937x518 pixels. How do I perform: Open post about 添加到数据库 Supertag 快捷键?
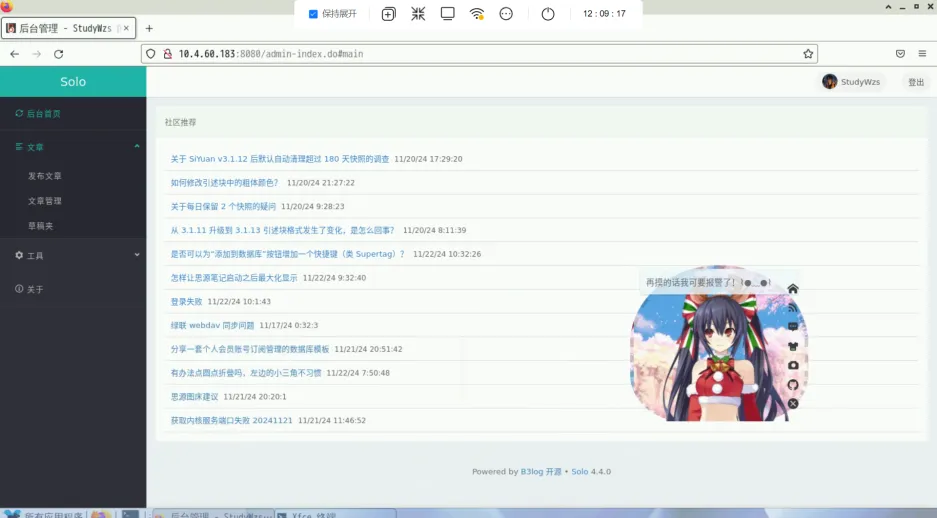(x=287, y=254)
